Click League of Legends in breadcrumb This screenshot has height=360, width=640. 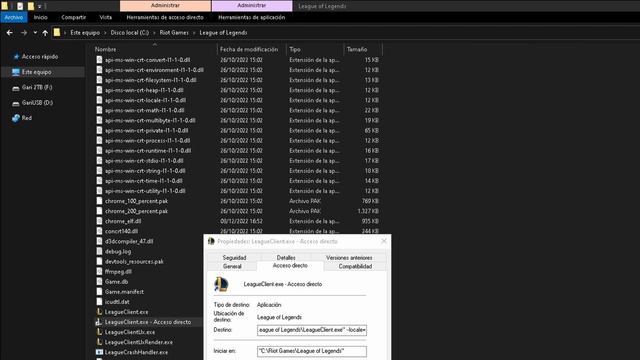[x=223, y=33]
